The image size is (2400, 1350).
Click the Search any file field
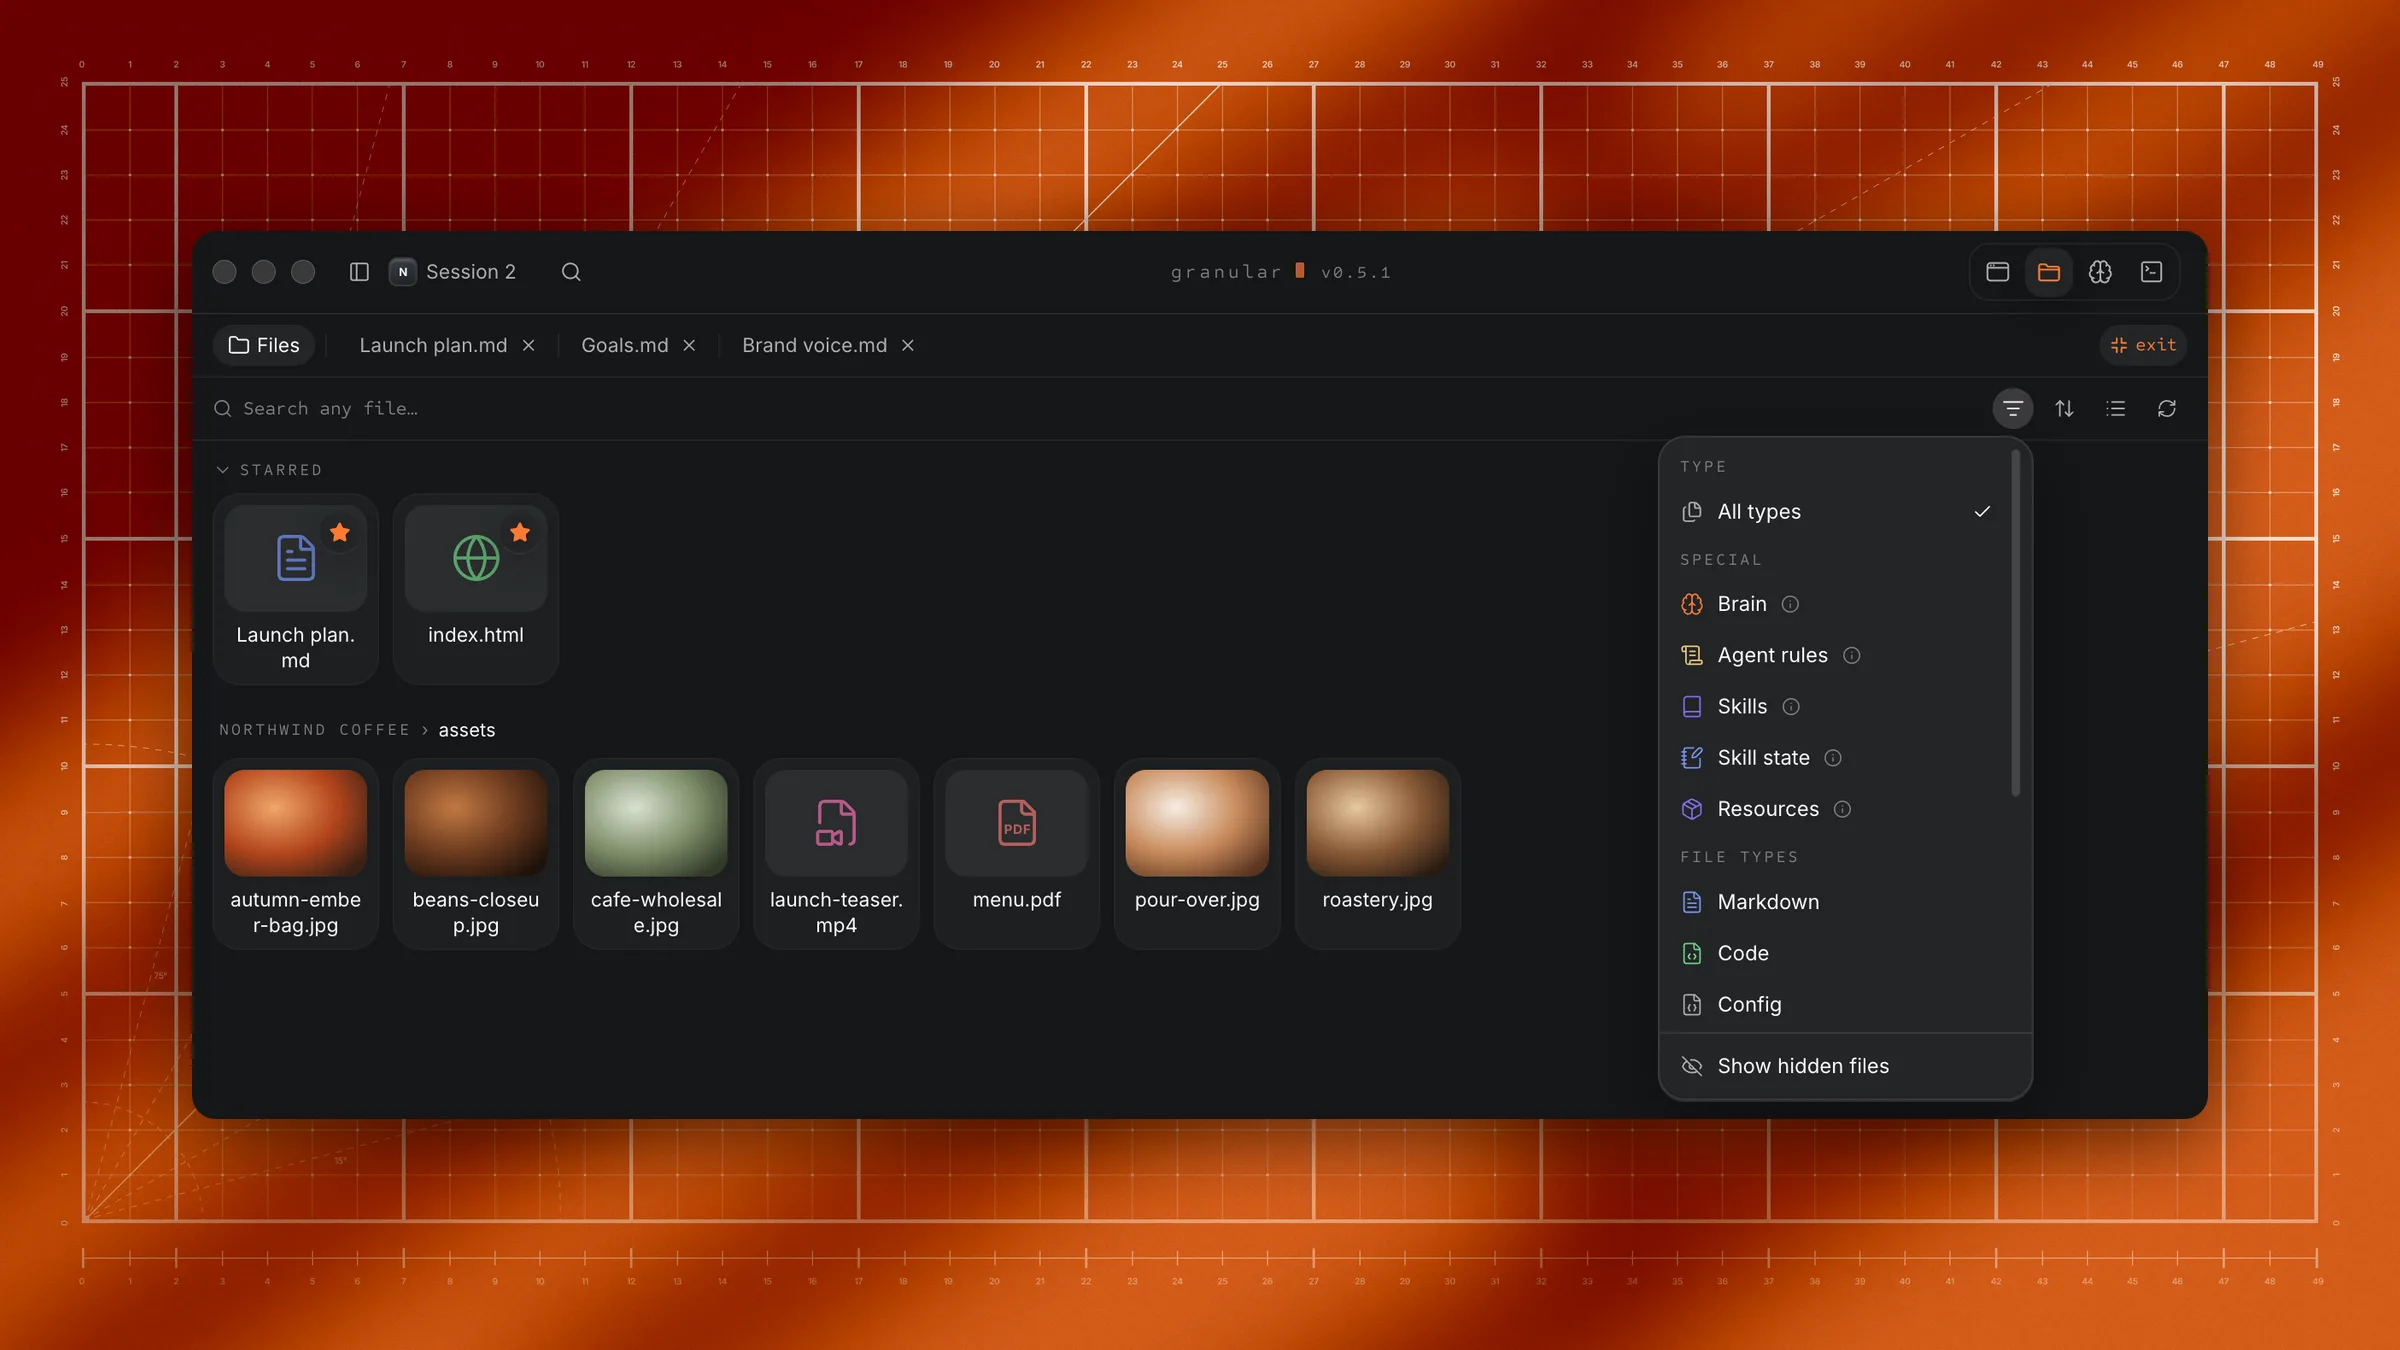click(x=1090, y=408)
